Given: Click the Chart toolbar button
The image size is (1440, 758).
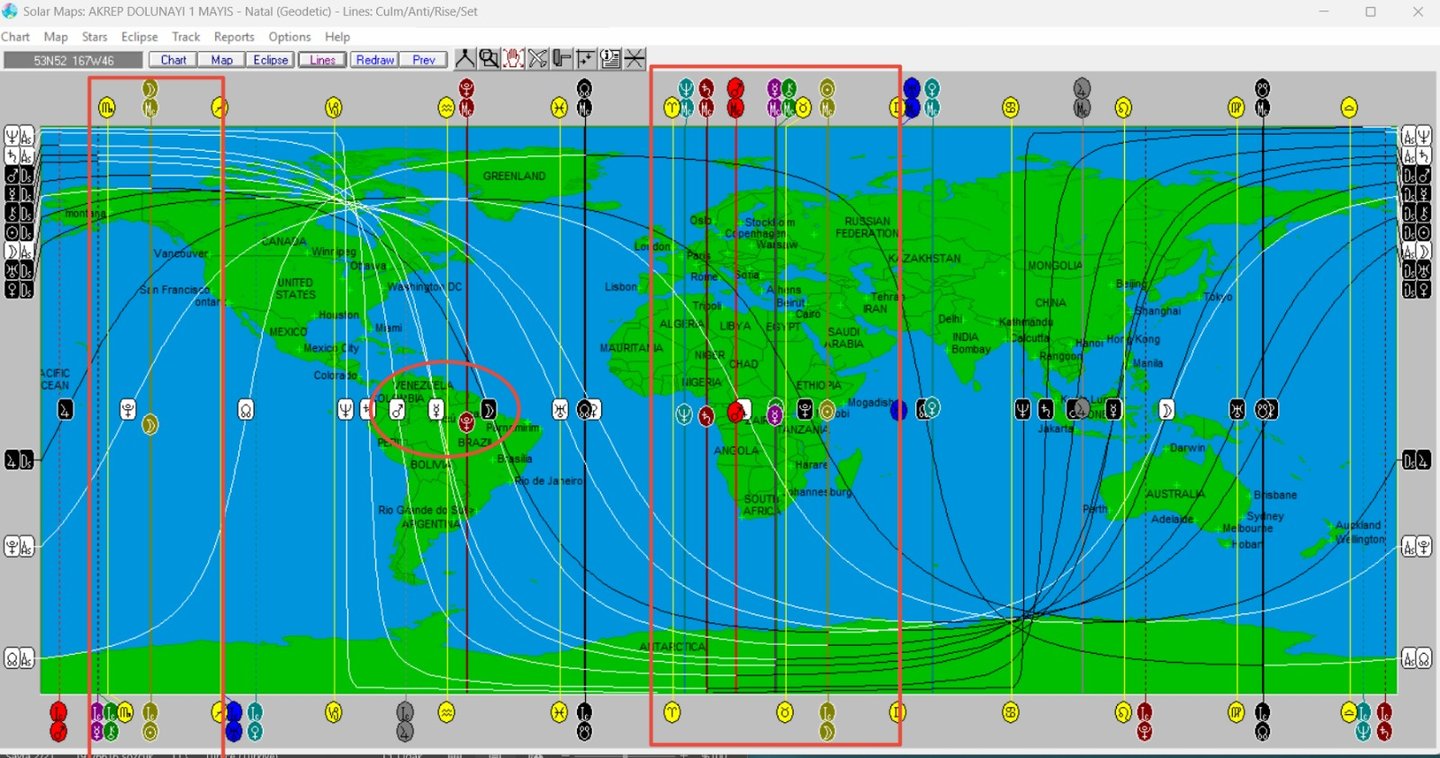Looking at the screenshot, I should point(173,60).
